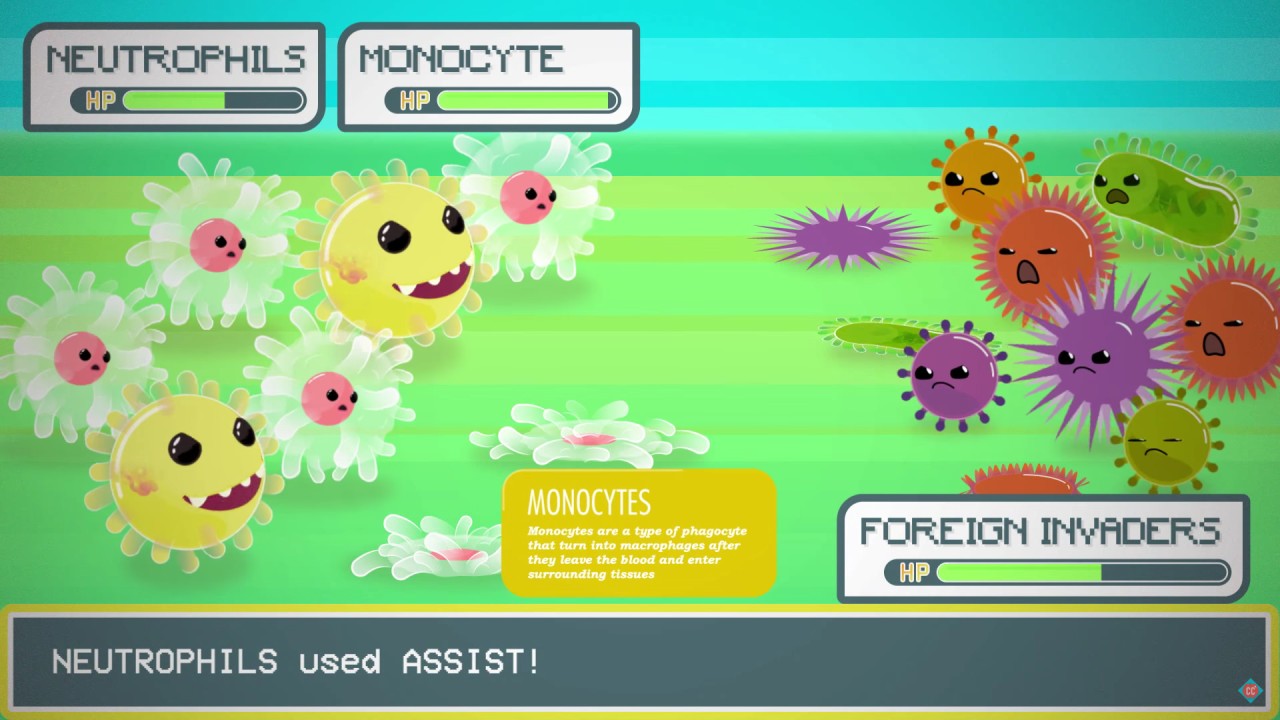This screenshot has width=1280, height=720.
Task: Select the pink neutrophil right of upper monocyte
Action: click(527, 197)
